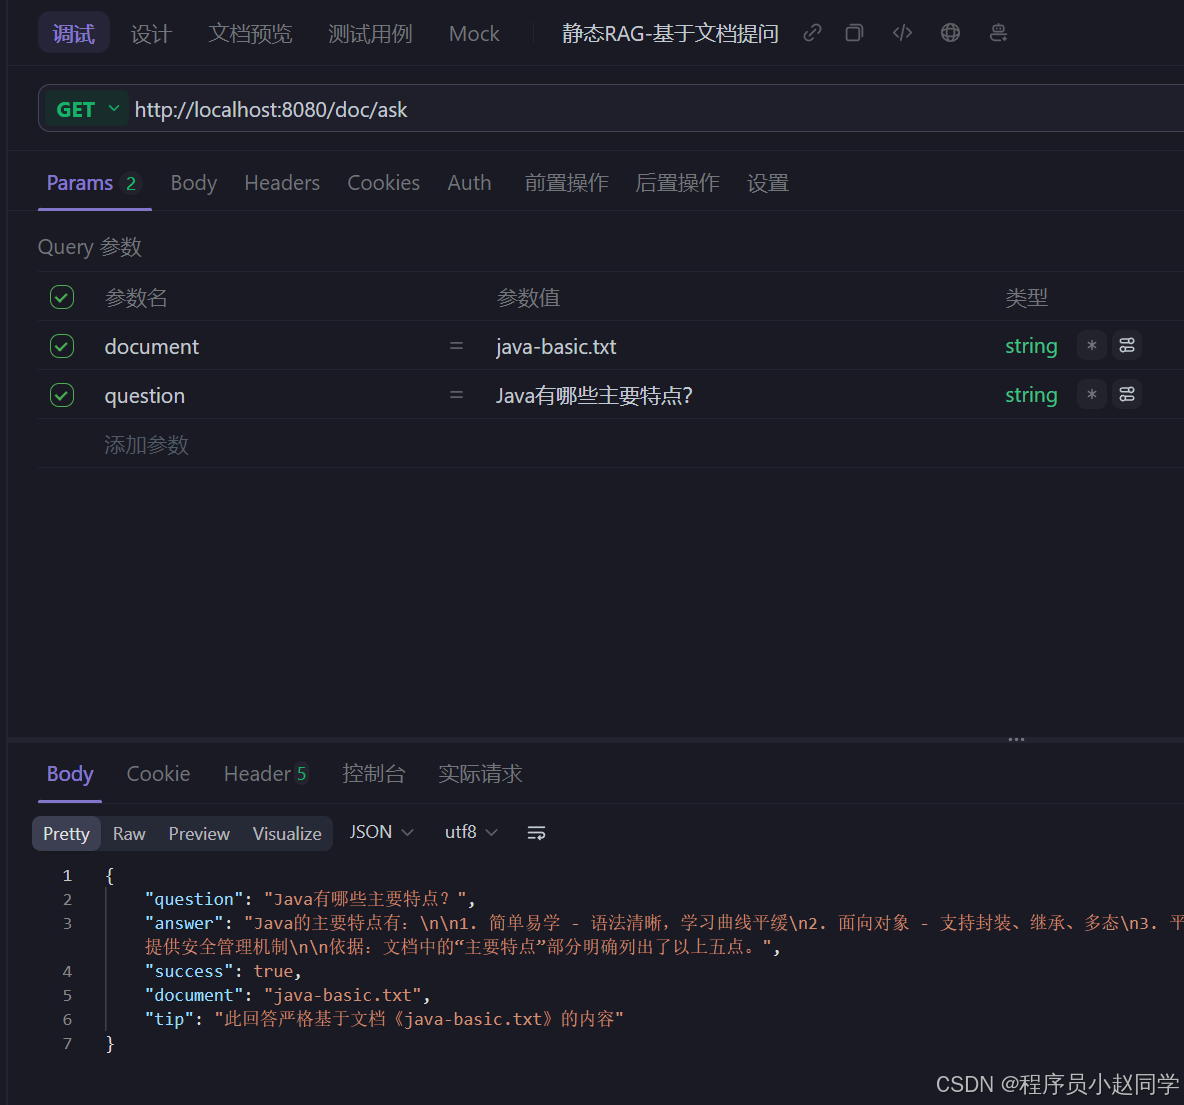
Task: Toggle the Query 参数 select-all checkbox
Action: pyautogui.click(x=61, y=297)
